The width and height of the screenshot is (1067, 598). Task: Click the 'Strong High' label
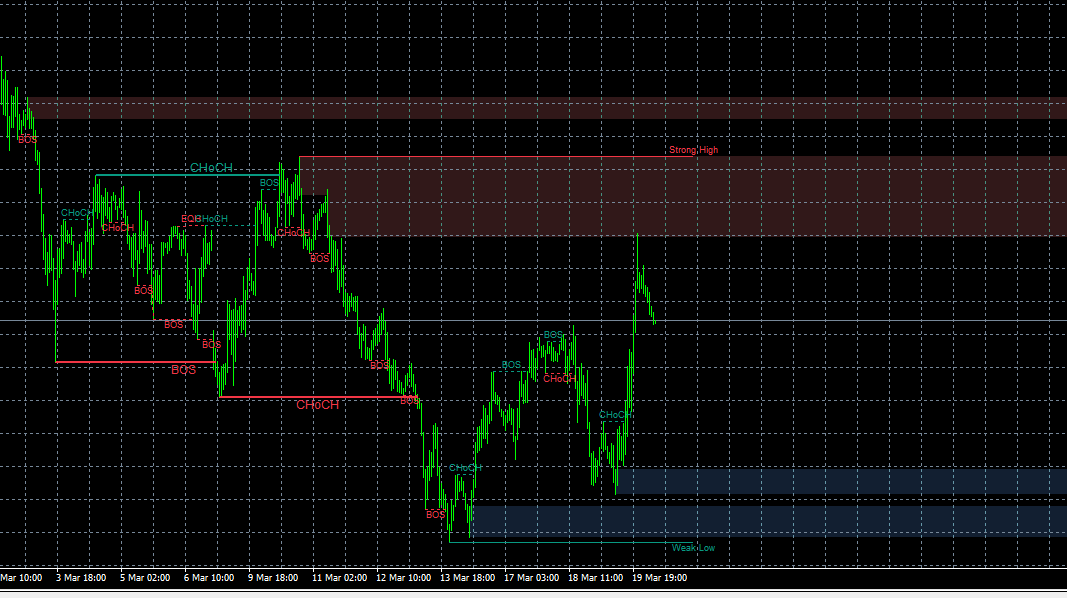point(693,150)
